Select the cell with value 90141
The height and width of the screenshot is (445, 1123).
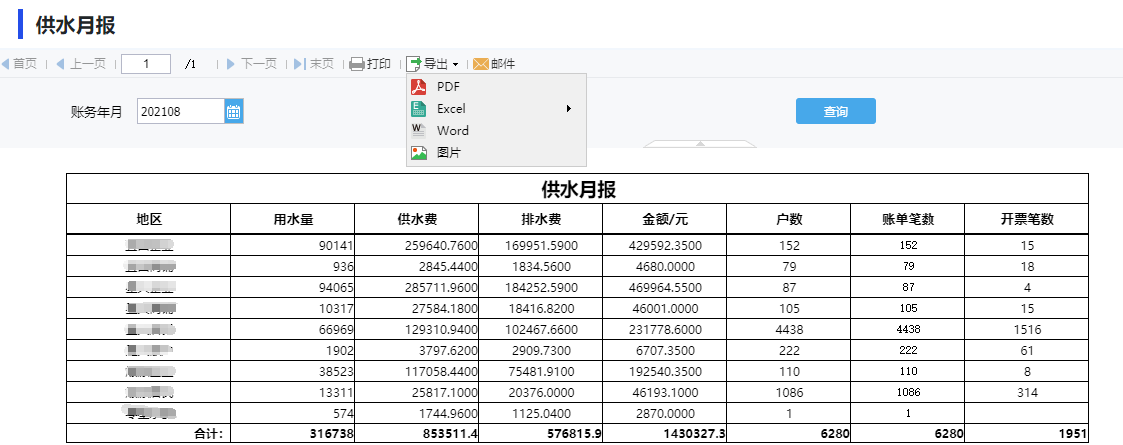point(293,246)
